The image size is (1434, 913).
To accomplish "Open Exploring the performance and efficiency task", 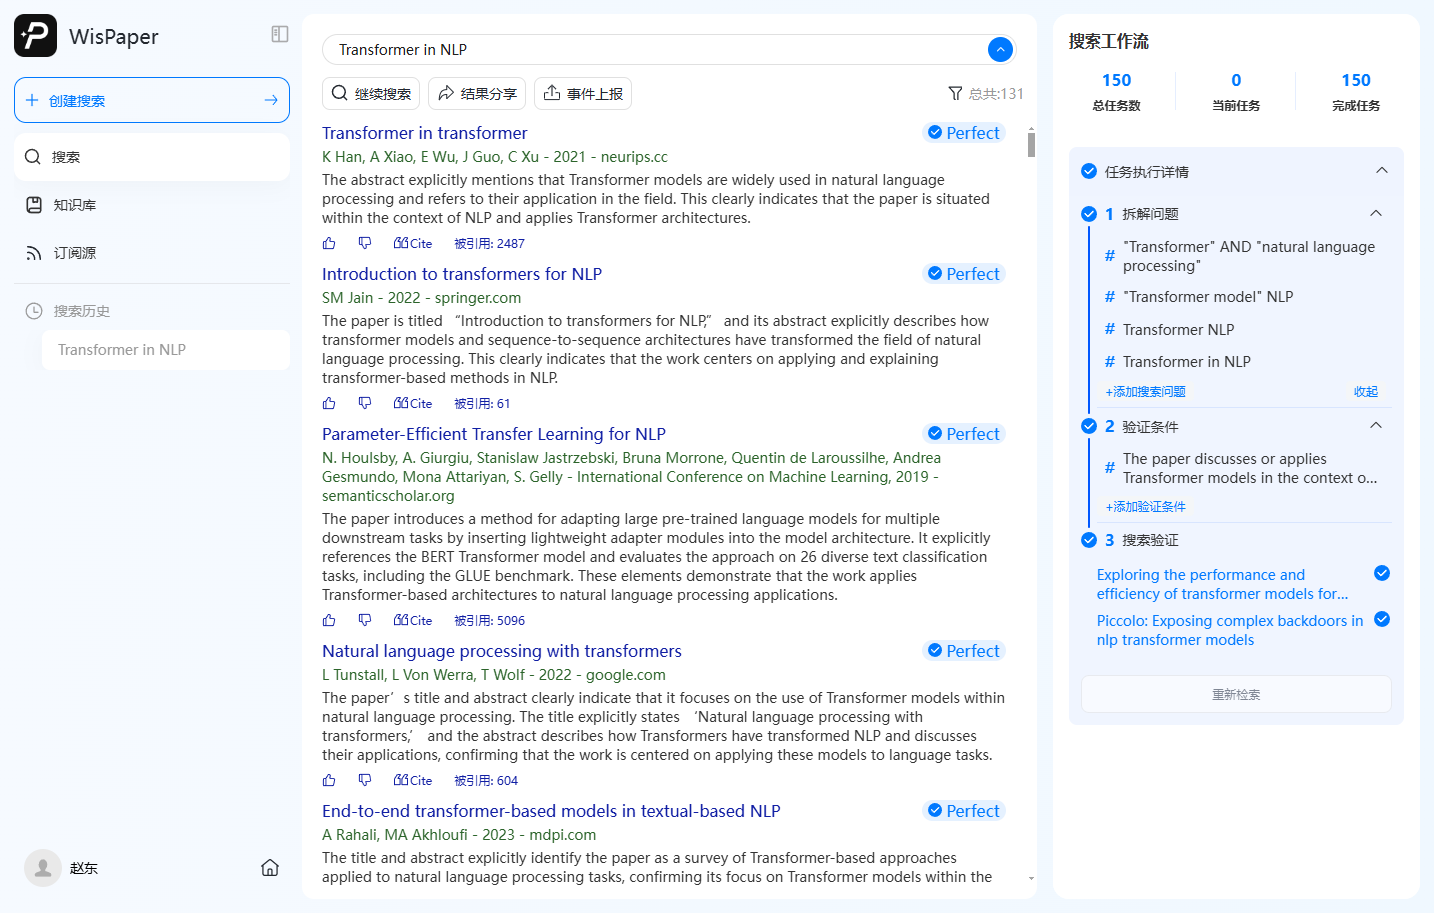I will pyautogui.click(x=1222, y=584).
